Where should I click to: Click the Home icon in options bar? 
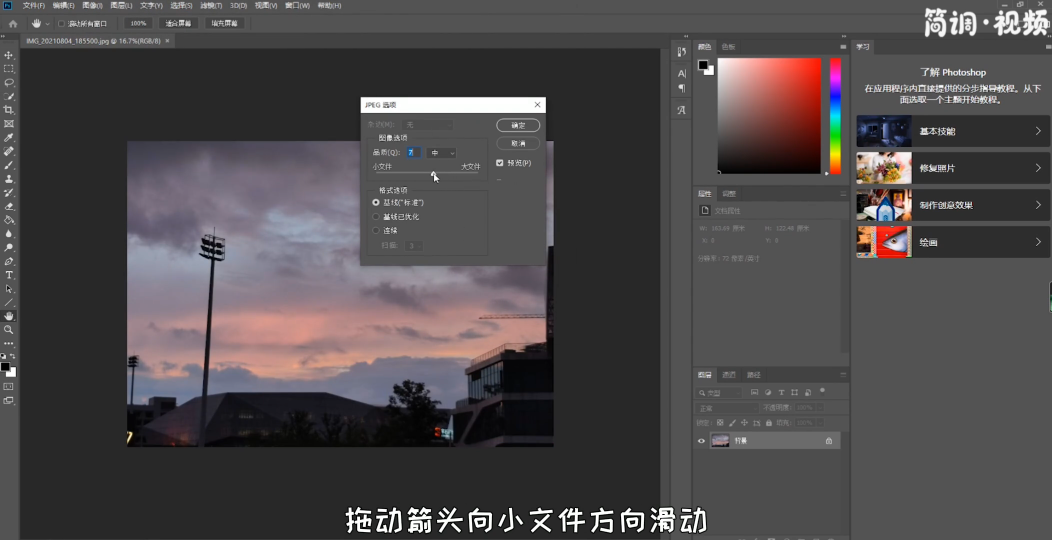point(13,23)
